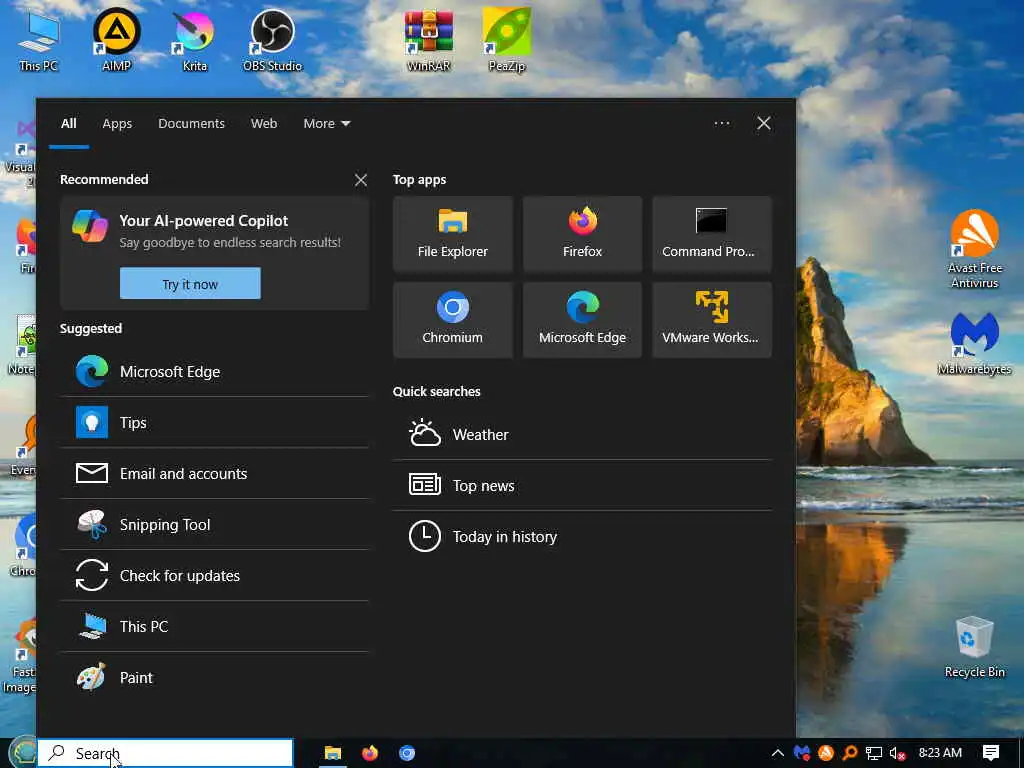Select the Recycle Bin desktop icon
This screenshot has width=1024, height=768.
coord(974,647)
